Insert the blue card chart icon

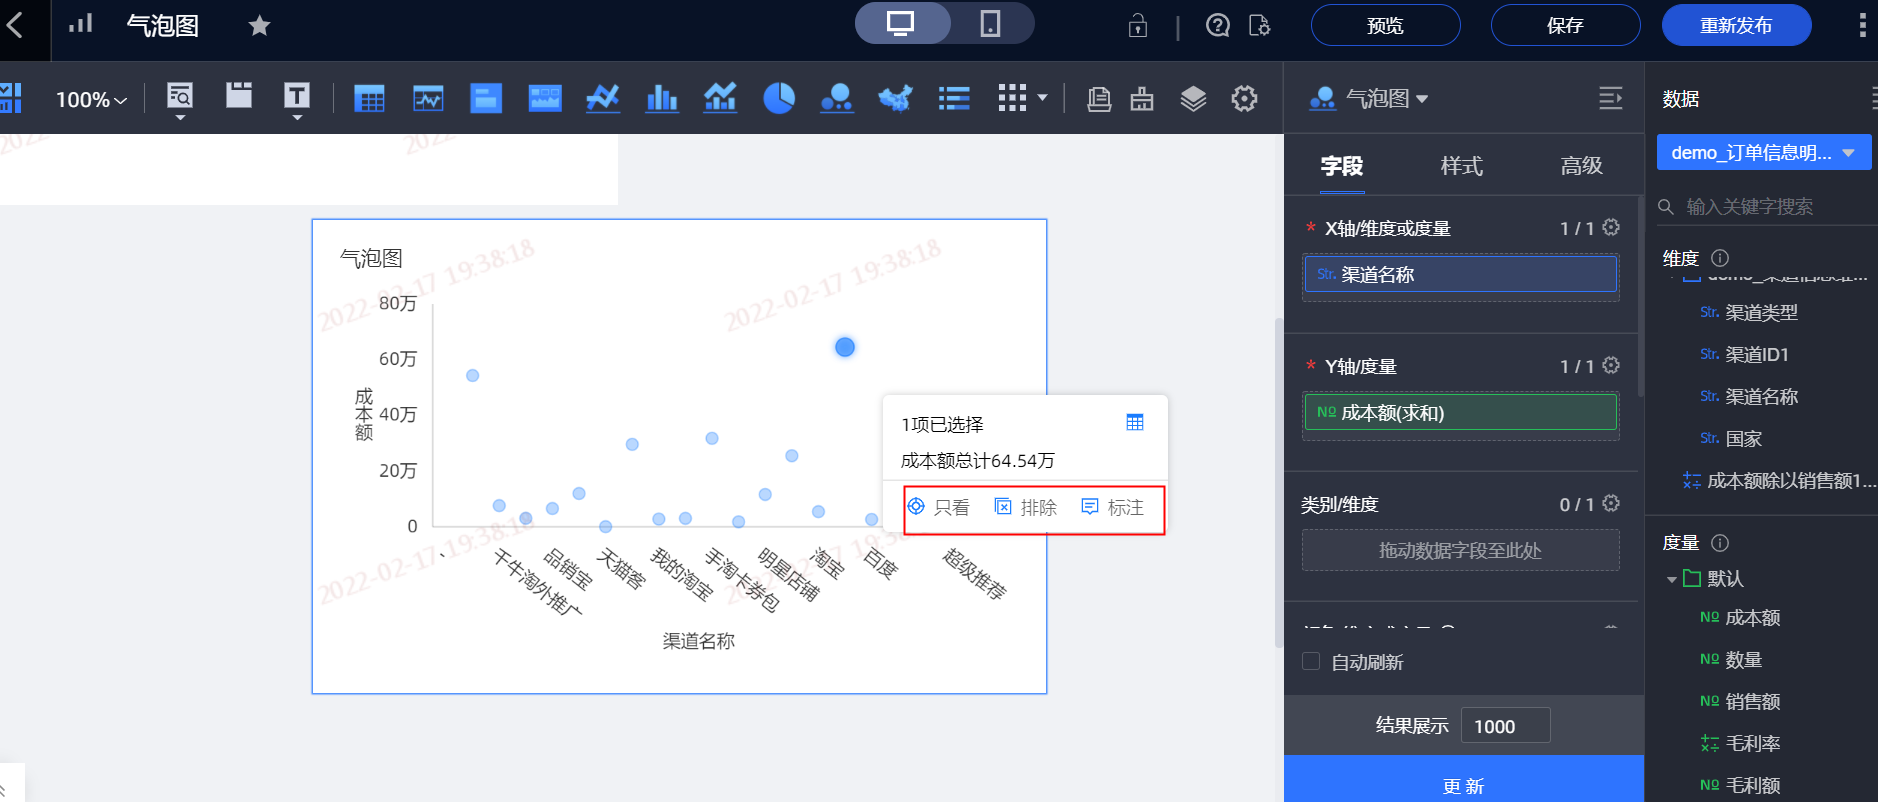coord(486,98)
